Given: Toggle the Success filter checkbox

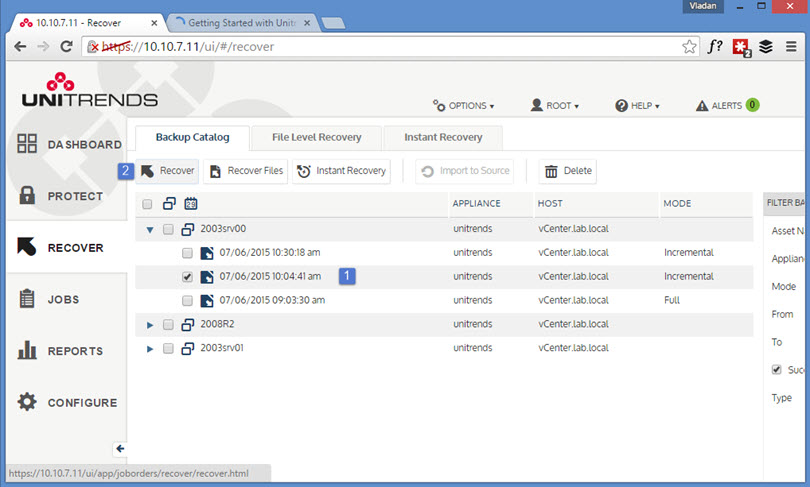Looking at the screenshot, I should coord(776,369).
